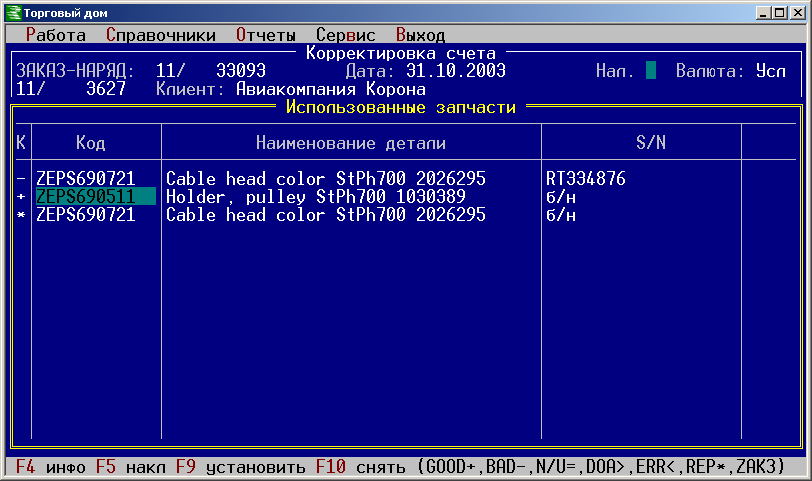Viewport: 812px width, 481px height.
Task: Close the Торговый дом window
Action: coord(798,12)
